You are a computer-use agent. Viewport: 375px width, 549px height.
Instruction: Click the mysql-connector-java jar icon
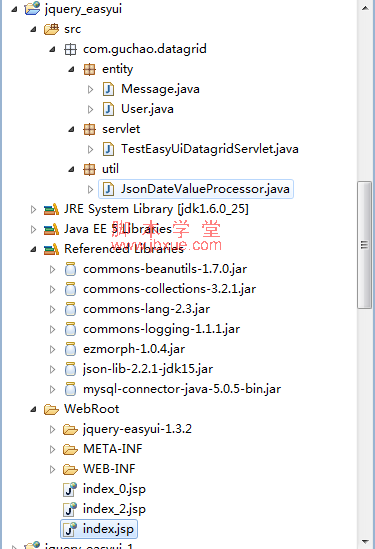(70, 389)
